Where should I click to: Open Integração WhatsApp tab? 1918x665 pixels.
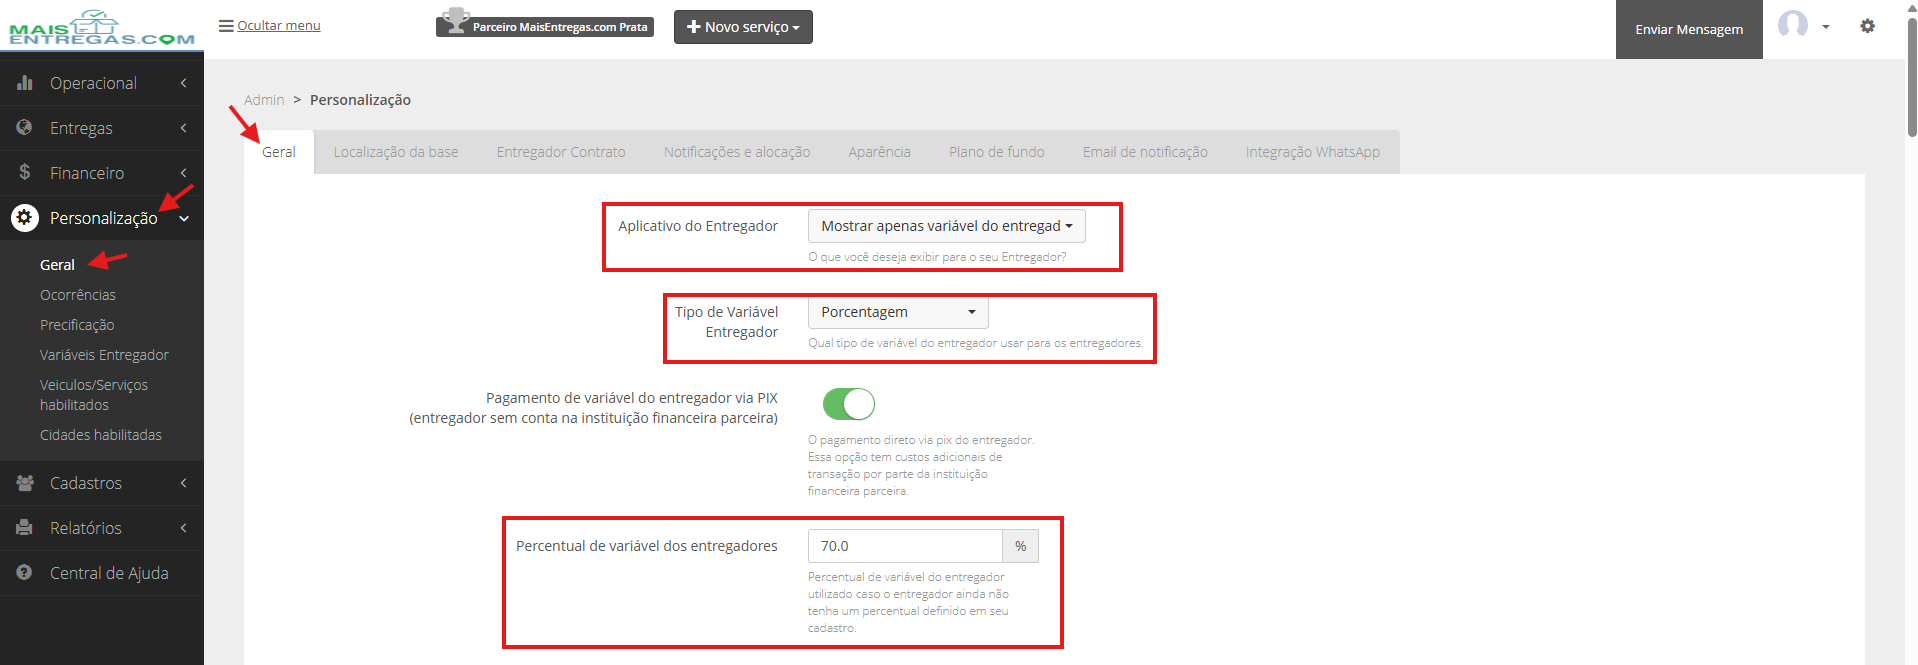click(x=1313, y=152)
